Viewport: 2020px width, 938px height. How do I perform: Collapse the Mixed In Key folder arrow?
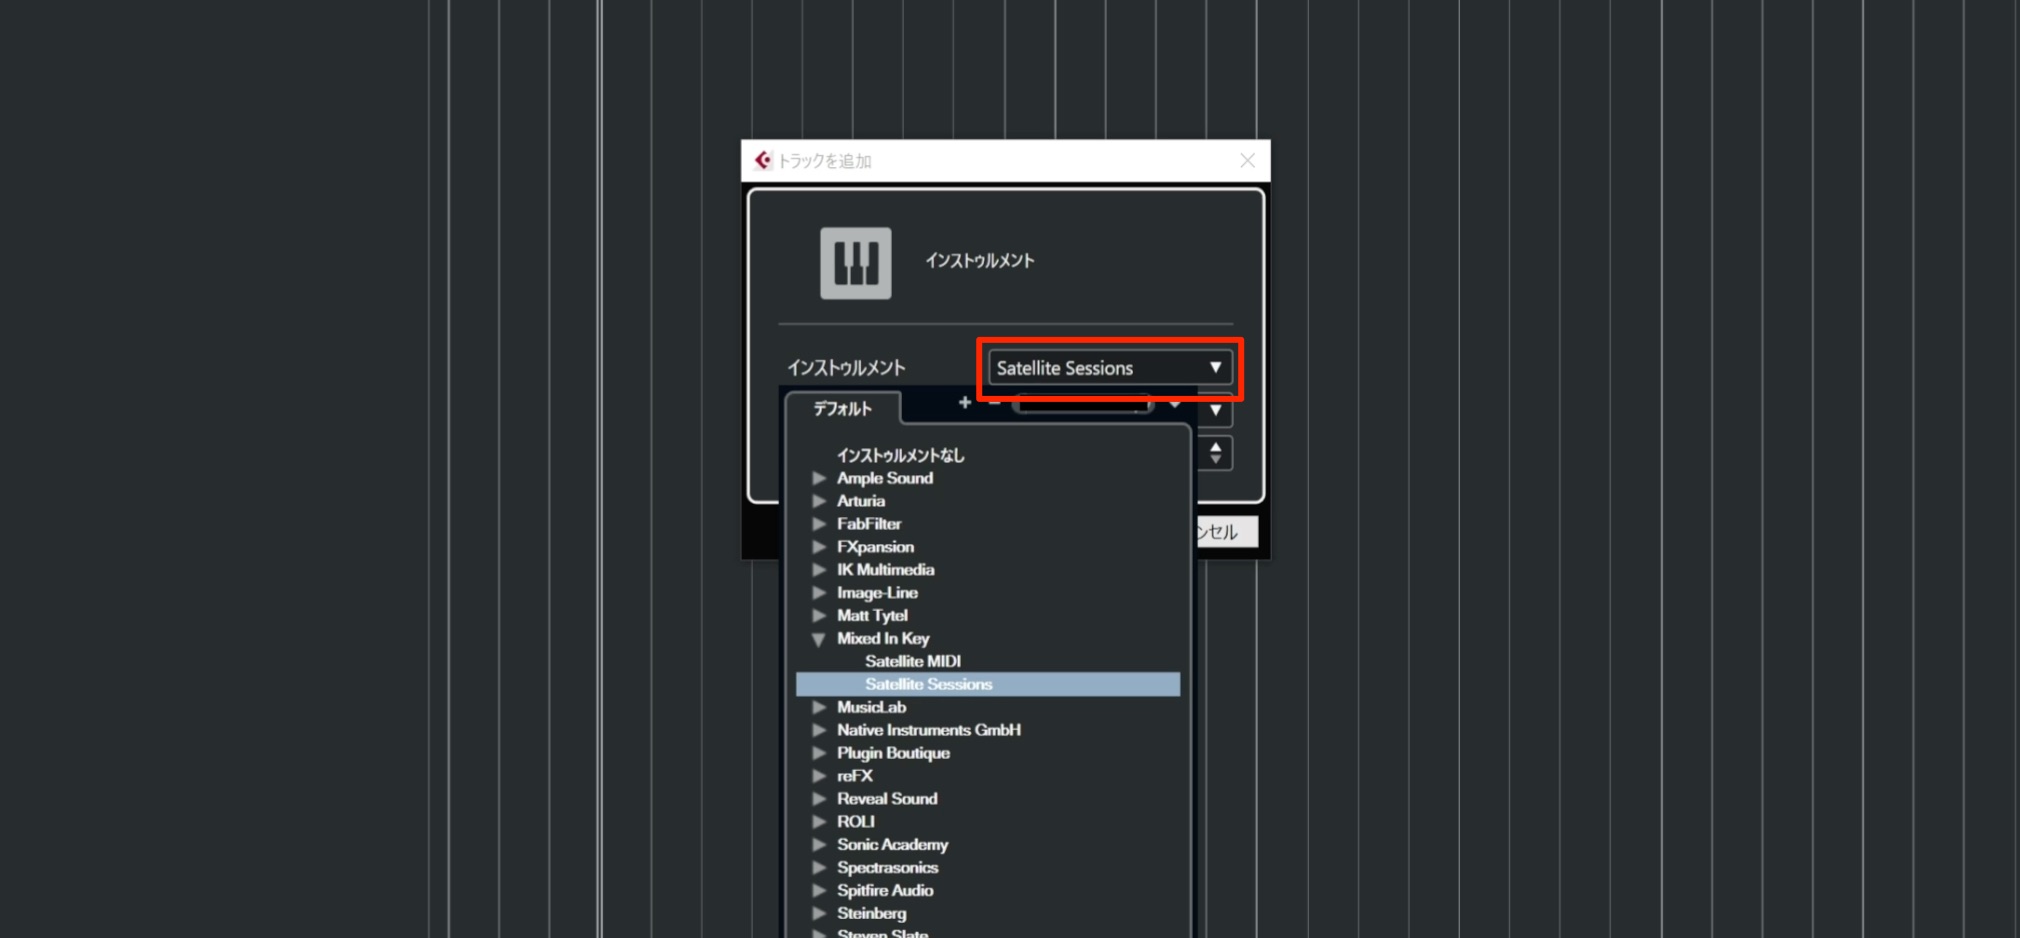coord(819,639)
